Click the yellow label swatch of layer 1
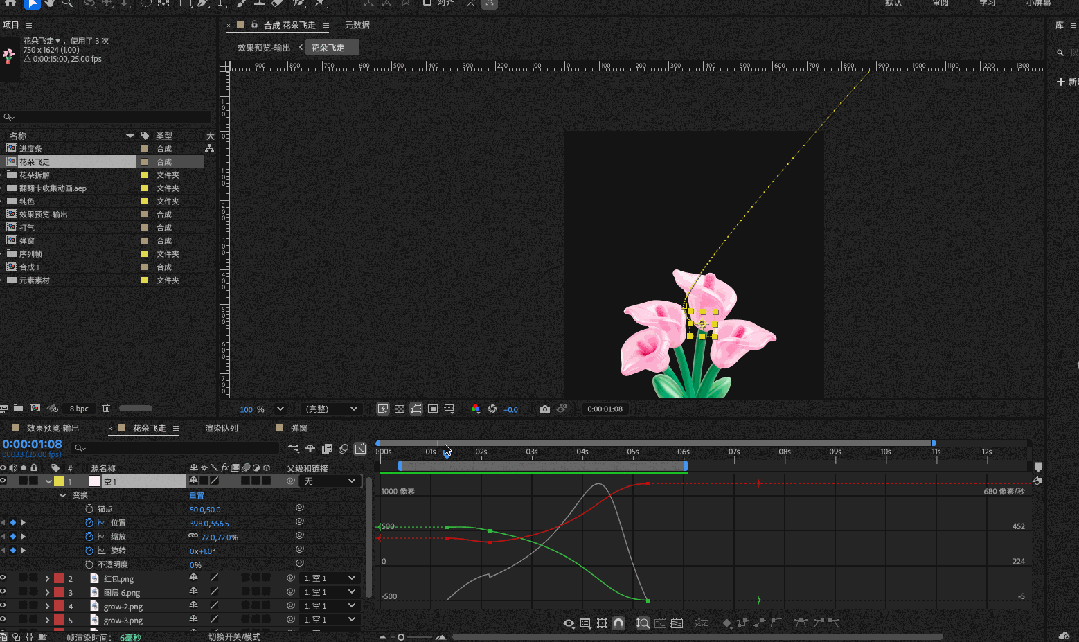The height and width of the screenshot is (642, 1079). pyautogui.click(x=59, y=481)
